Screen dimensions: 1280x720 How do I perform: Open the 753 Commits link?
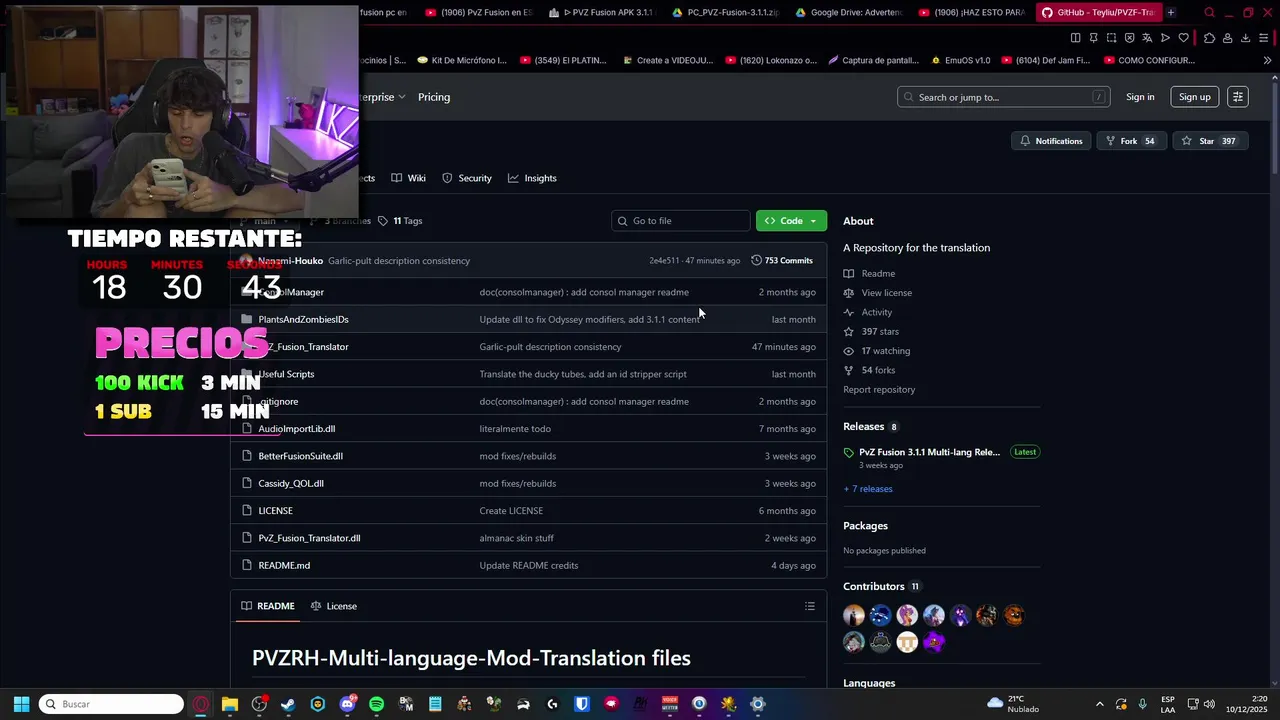[782, 261]
